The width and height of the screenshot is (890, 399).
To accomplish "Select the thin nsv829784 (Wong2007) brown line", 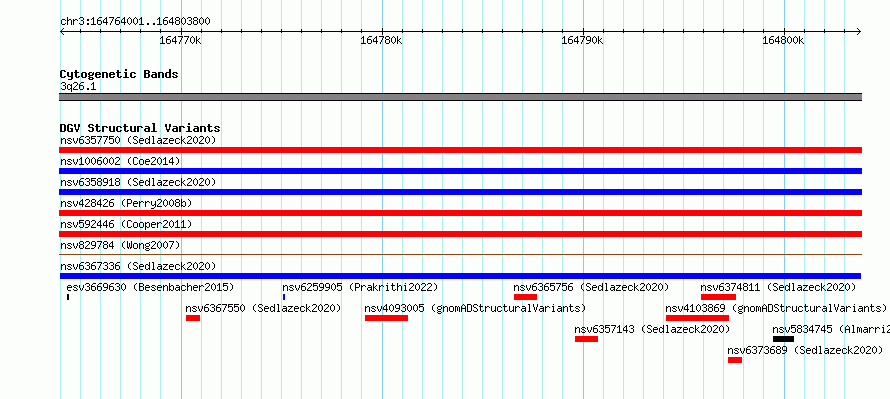I will [460, 254].
